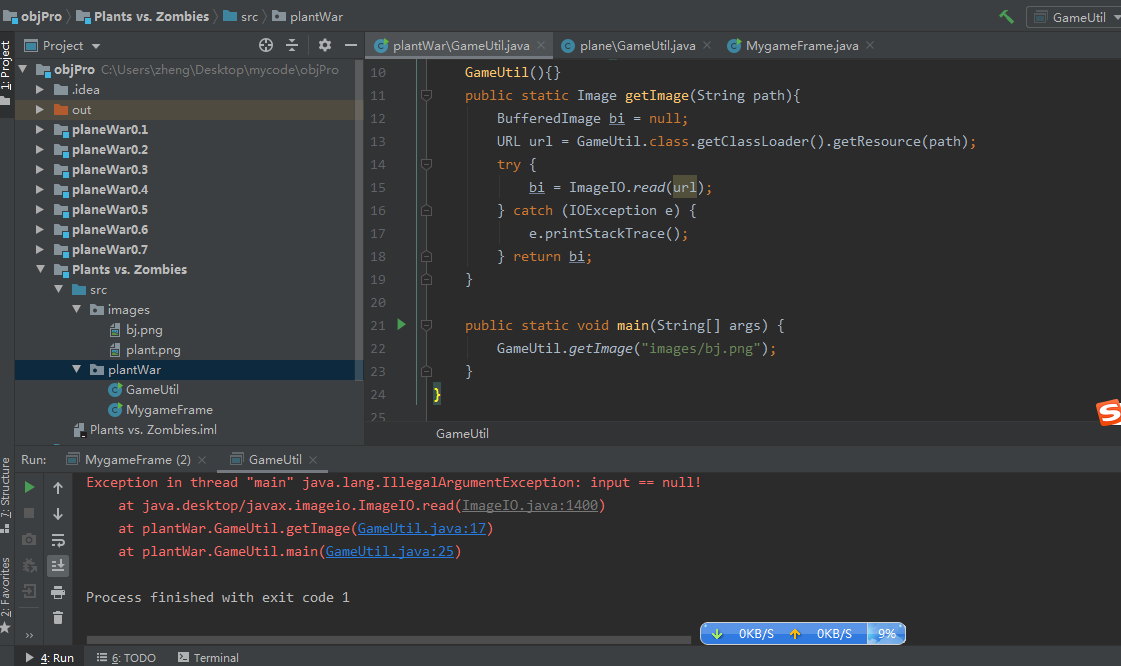Click the green run gutter icon at line 21

click(401, 324)
